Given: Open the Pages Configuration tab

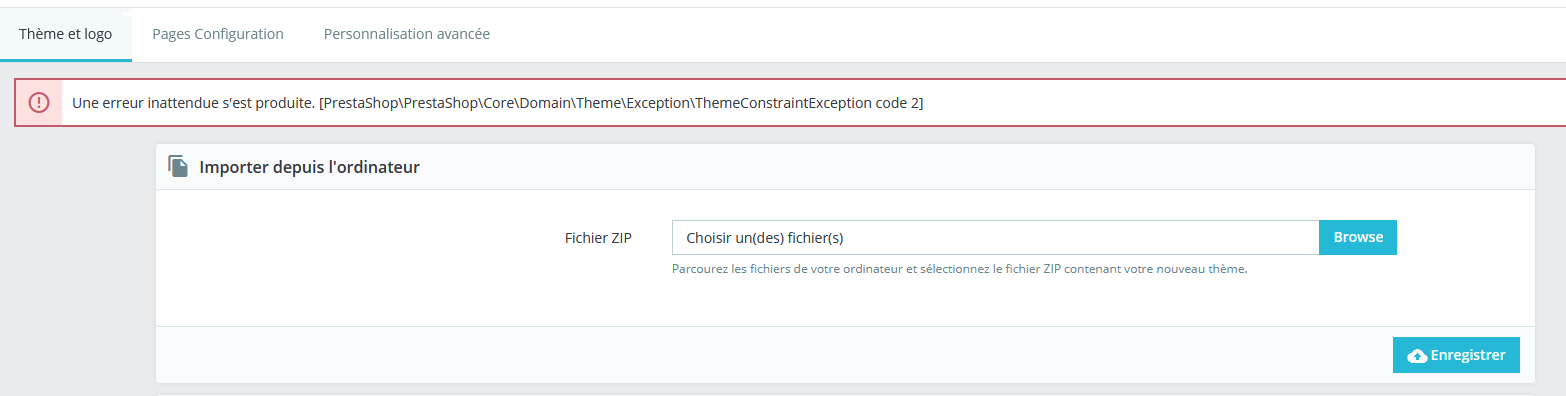Looking at the screenshot, I should click(218, 34).
